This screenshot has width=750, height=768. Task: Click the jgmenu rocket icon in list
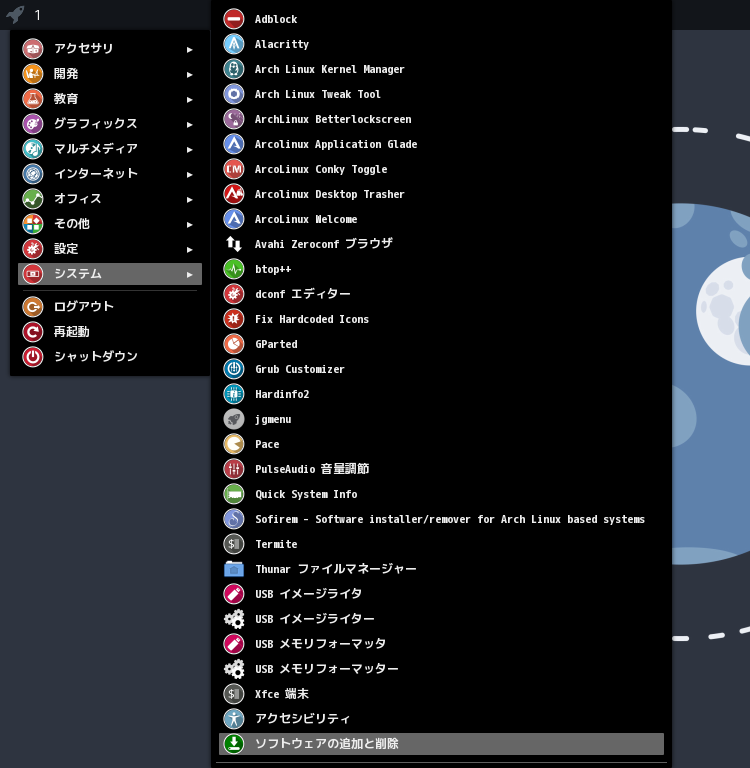[x=234, y=419]
